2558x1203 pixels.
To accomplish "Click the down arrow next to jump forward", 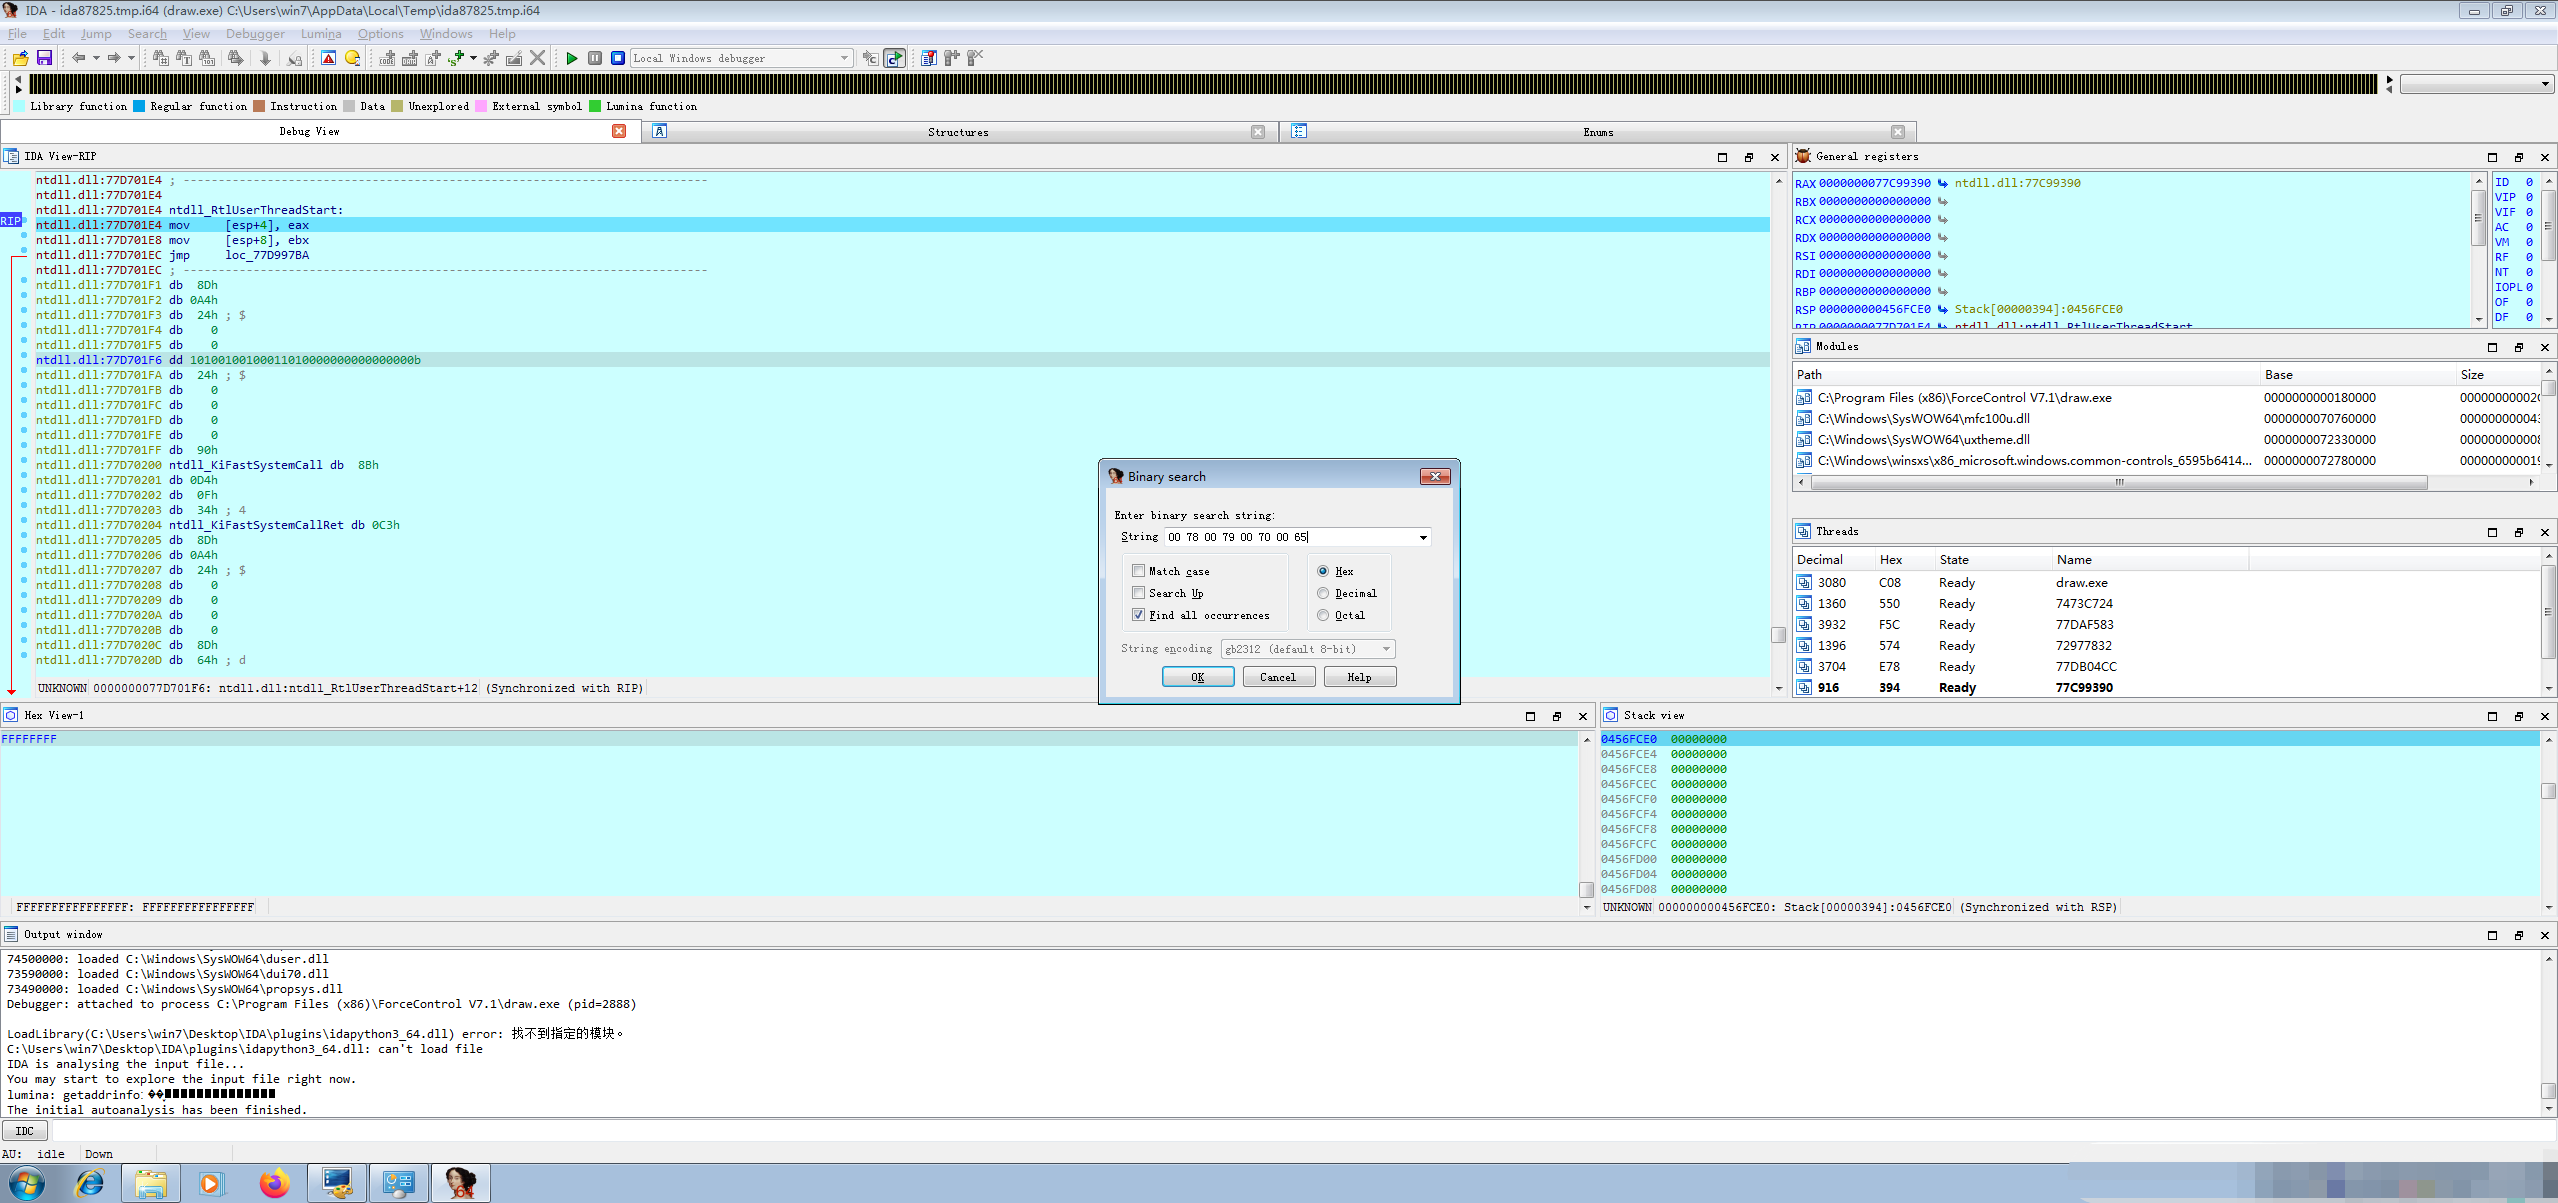I will point(131,58).
